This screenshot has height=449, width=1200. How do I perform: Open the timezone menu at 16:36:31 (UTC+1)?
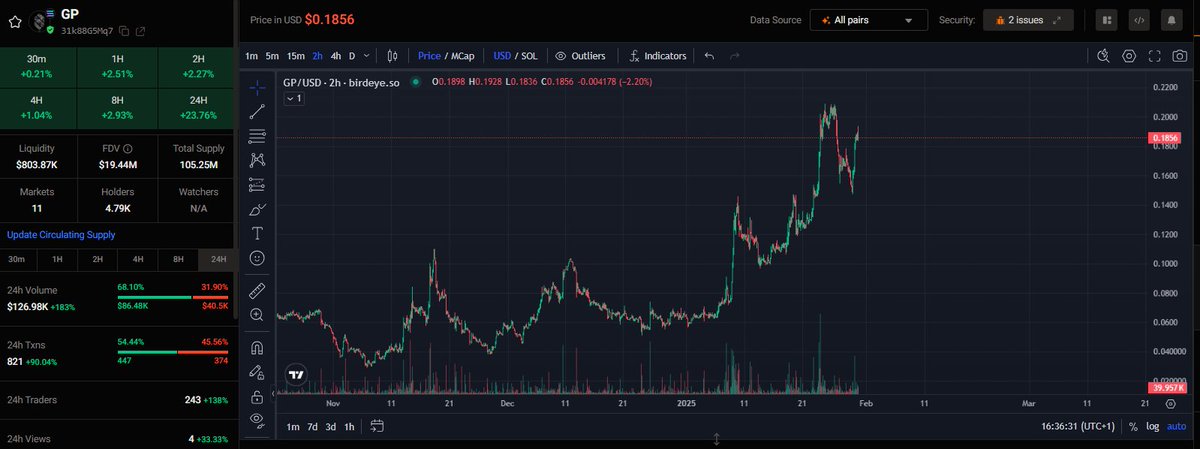1077,426
